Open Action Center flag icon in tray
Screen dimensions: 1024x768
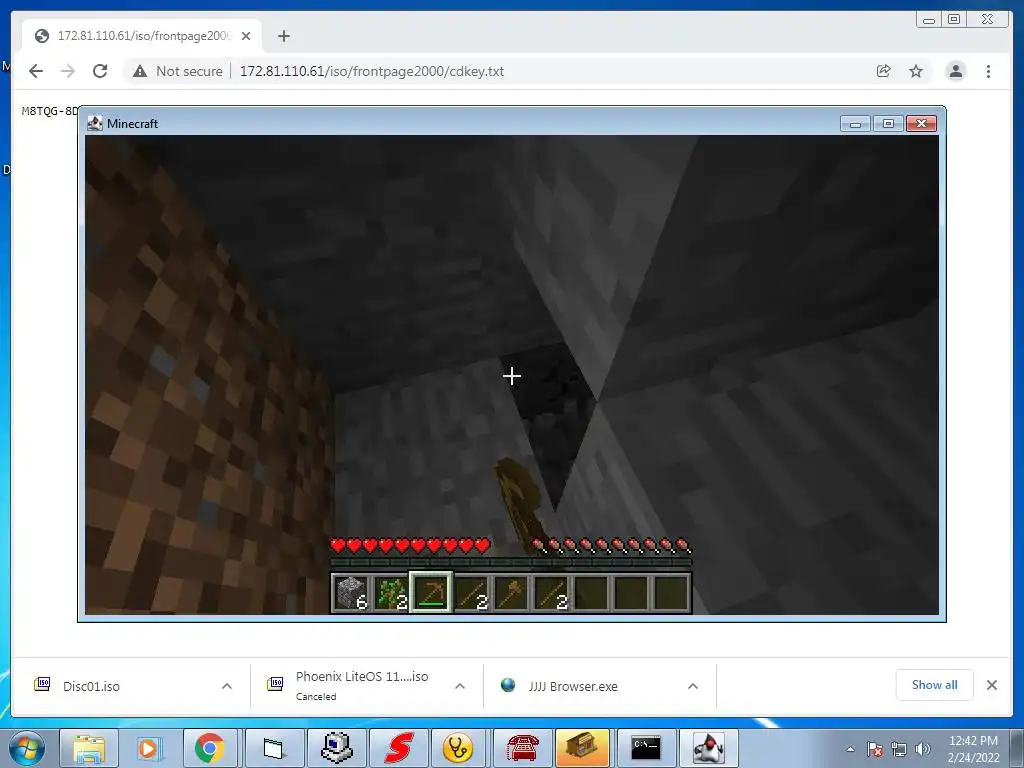[x=875, y=749]
